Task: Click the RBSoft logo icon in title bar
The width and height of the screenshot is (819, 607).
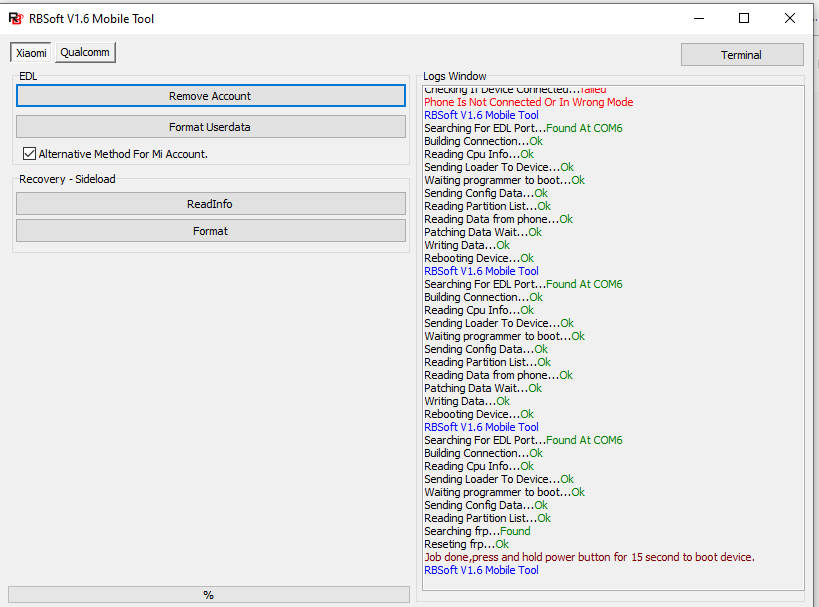Action: tap(16, 19)
